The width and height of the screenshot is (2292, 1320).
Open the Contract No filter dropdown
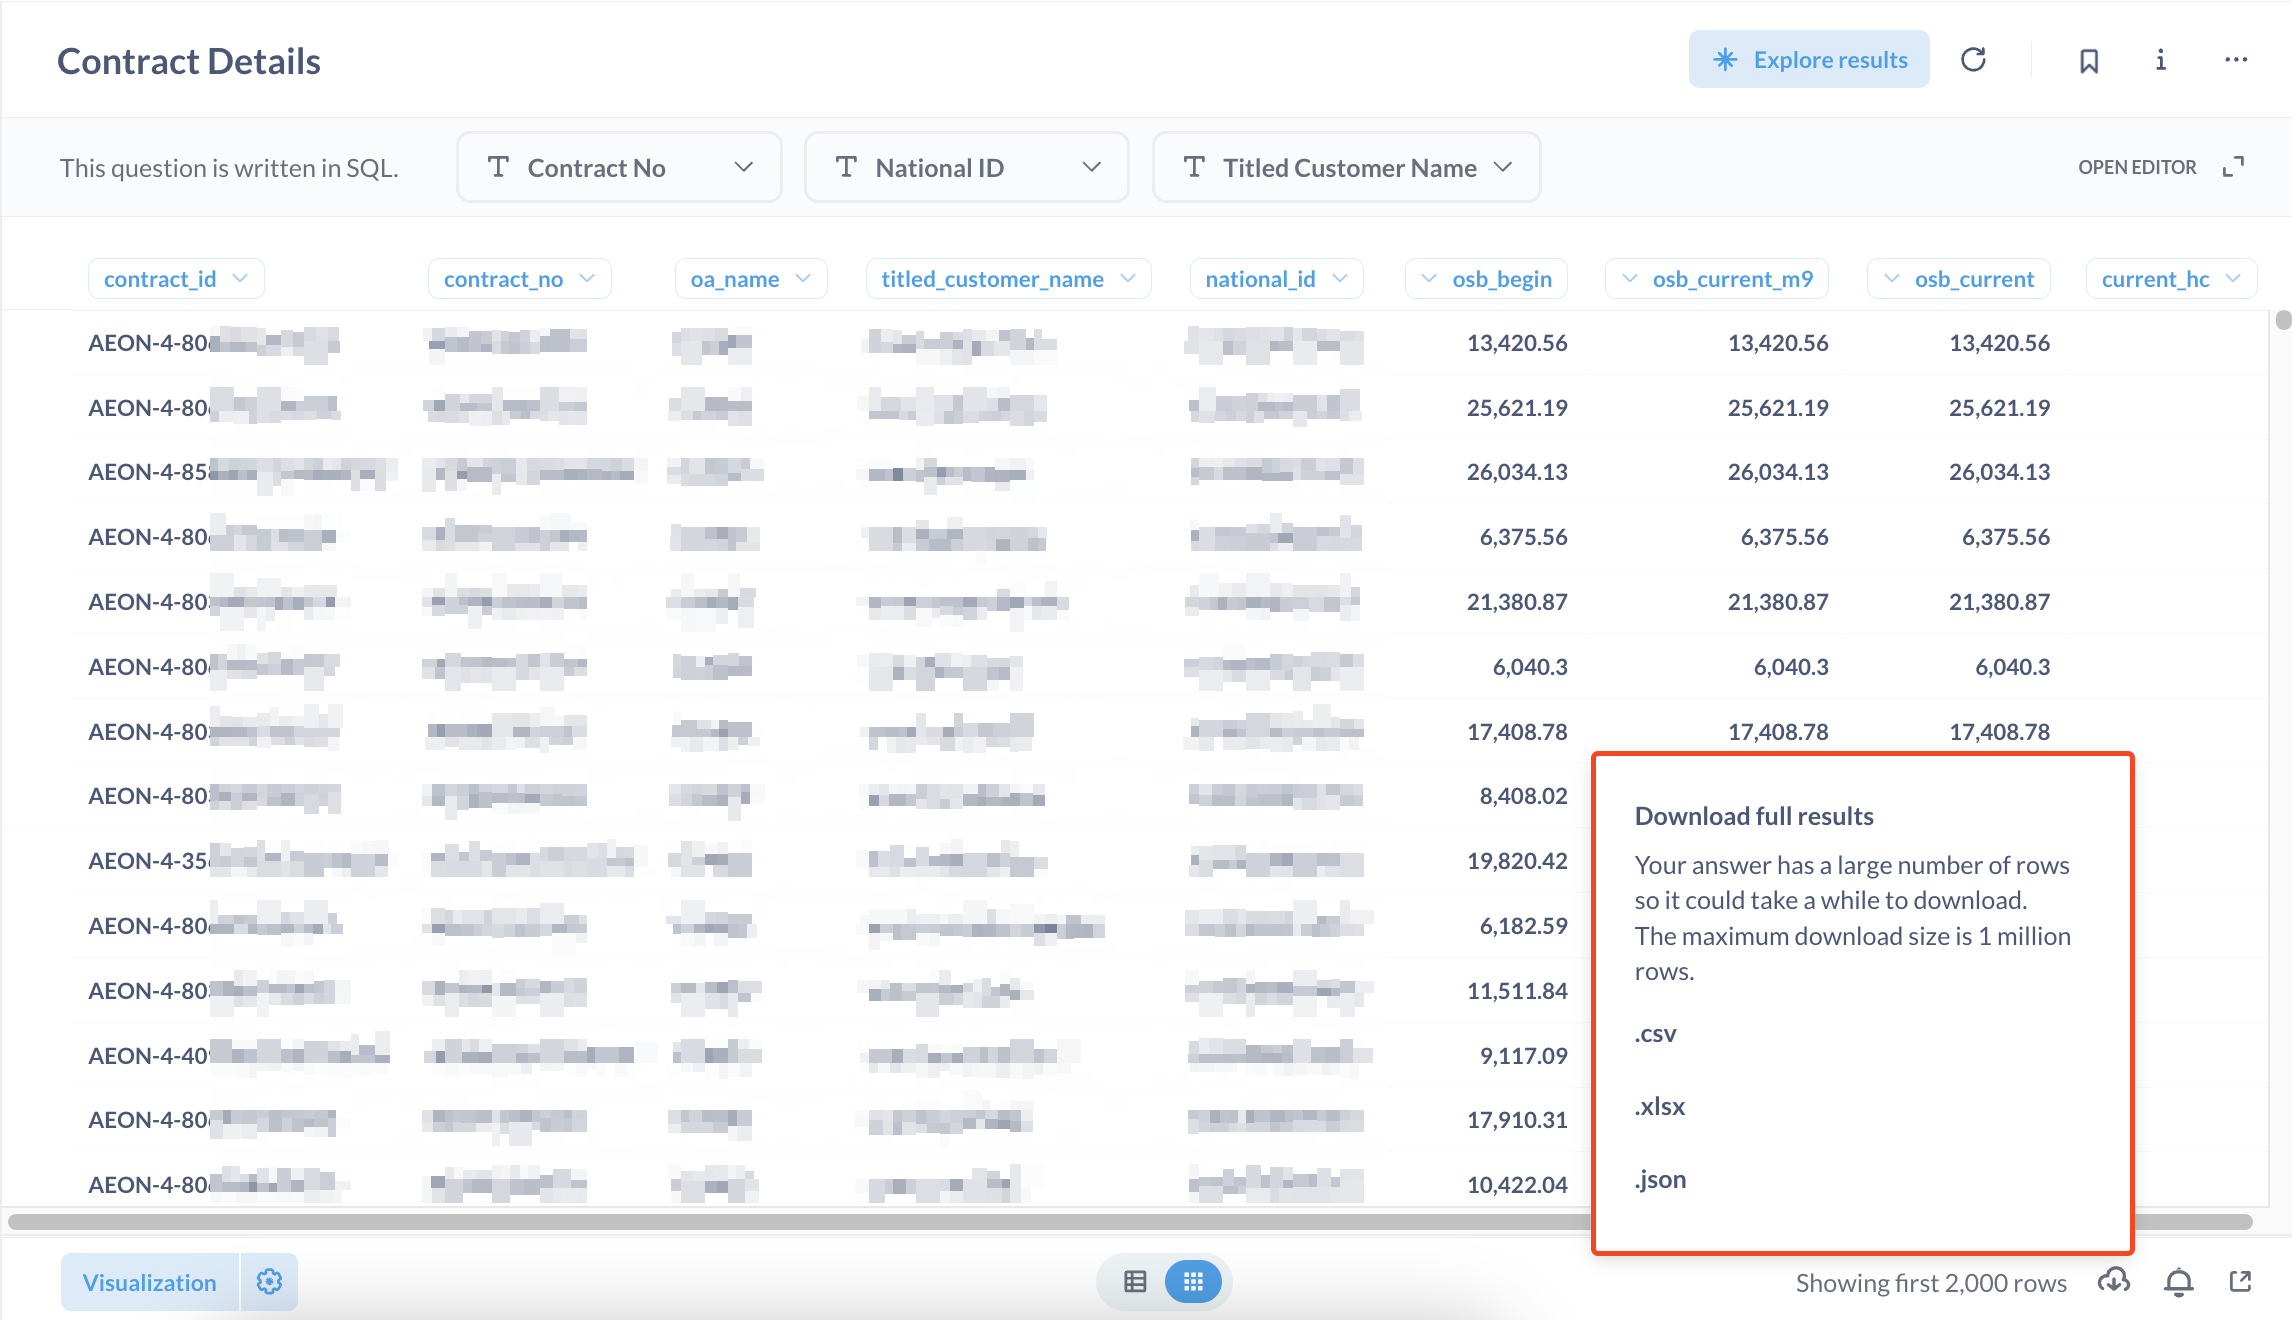(619, 167)
